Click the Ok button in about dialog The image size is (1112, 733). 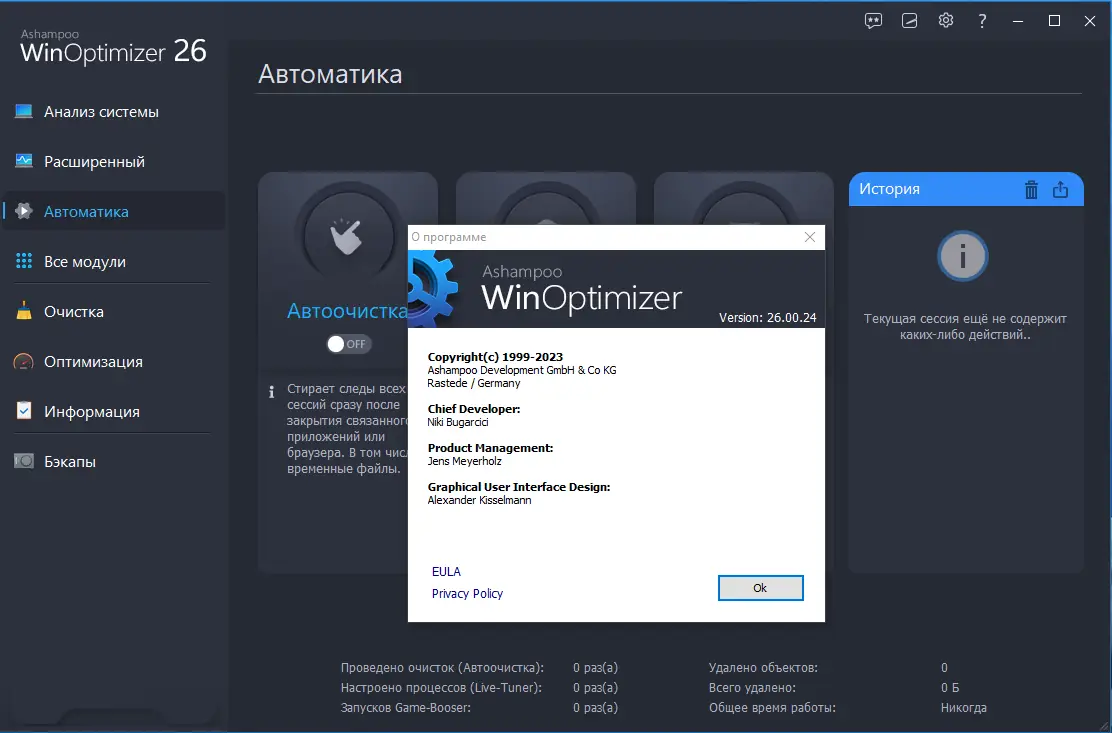(760, 588)
